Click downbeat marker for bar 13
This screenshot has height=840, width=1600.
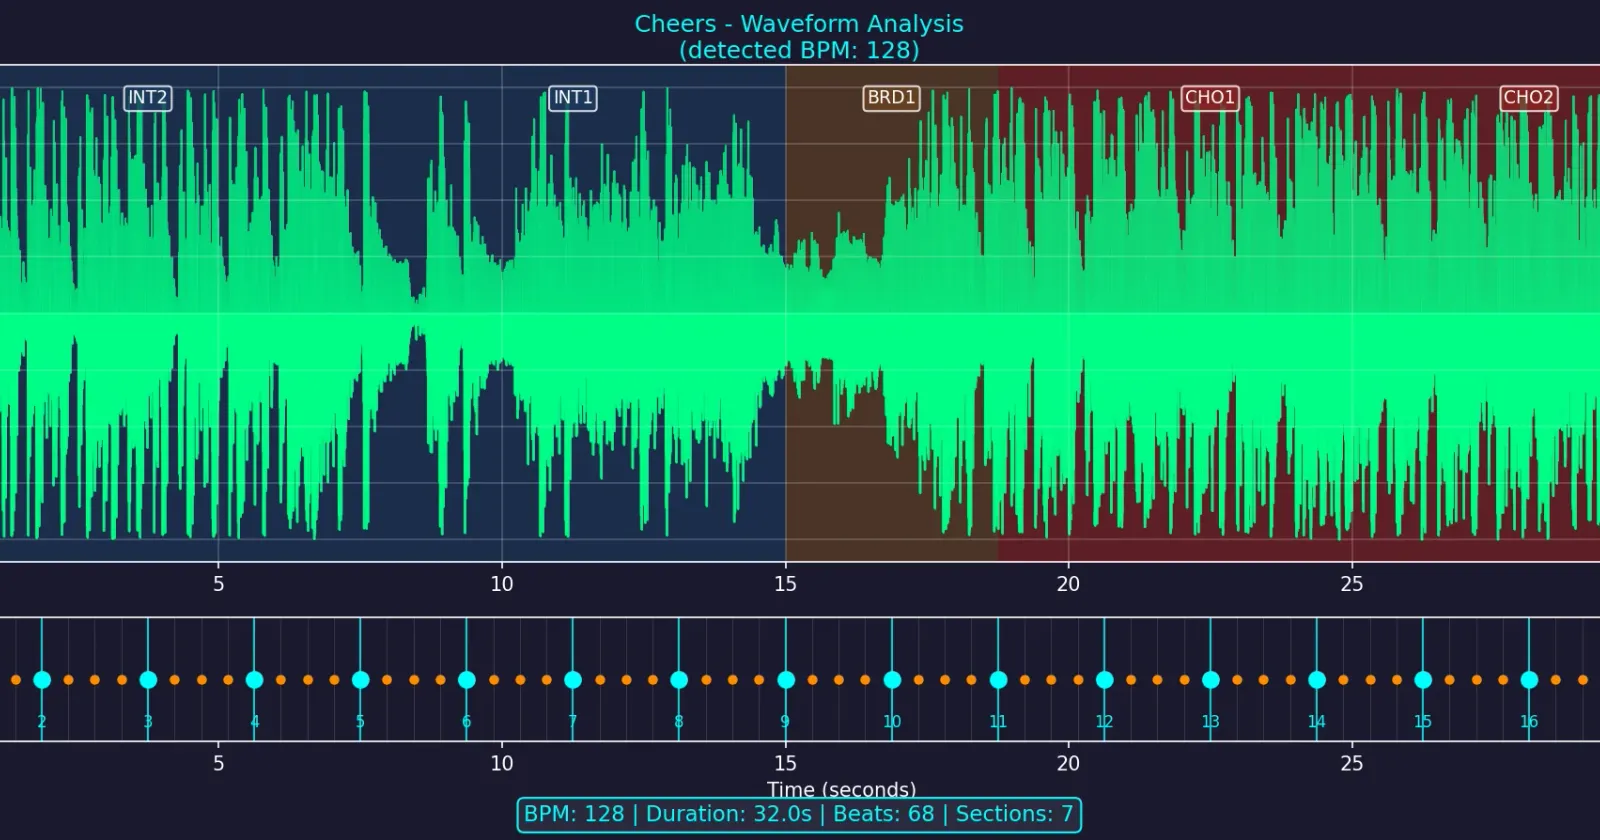(1210, 680)
